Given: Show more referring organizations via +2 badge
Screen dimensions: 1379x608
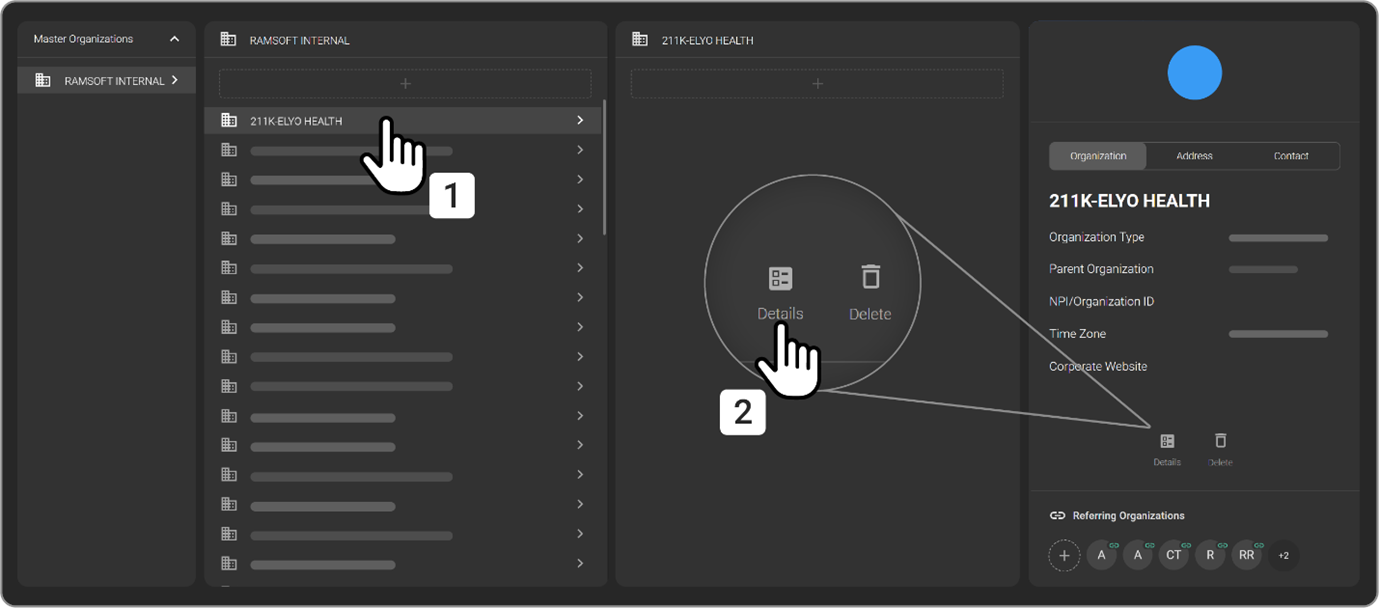Looking at the screenshot, I should coord(1283,555).
